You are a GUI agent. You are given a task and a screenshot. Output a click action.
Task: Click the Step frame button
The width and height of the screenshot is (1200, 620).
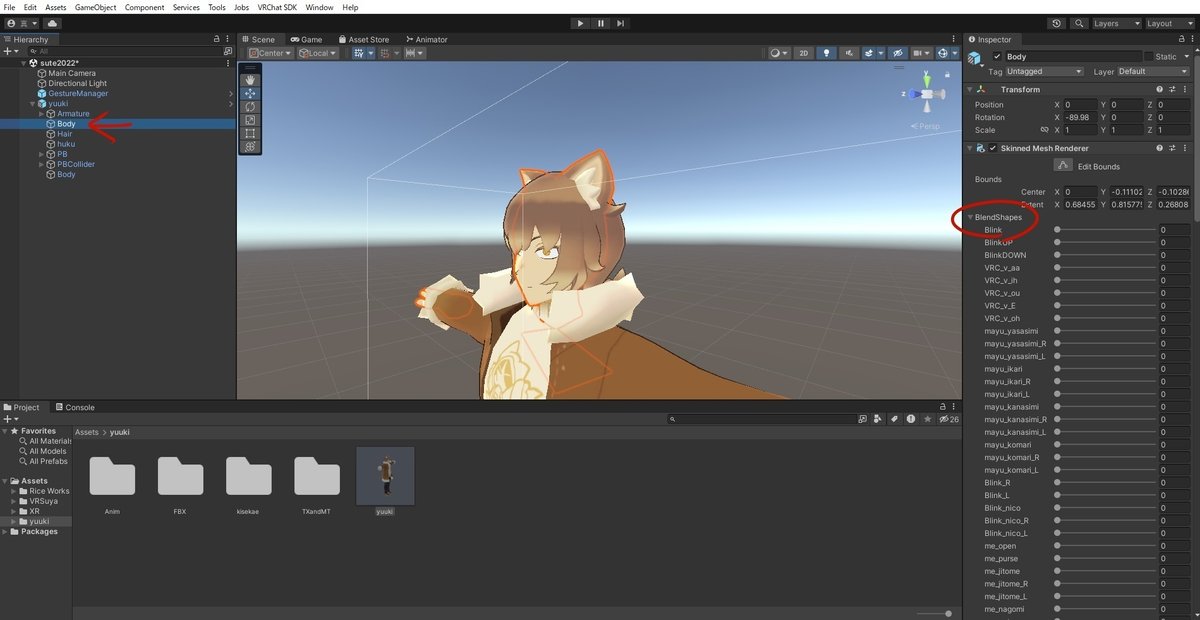[622, 23]
